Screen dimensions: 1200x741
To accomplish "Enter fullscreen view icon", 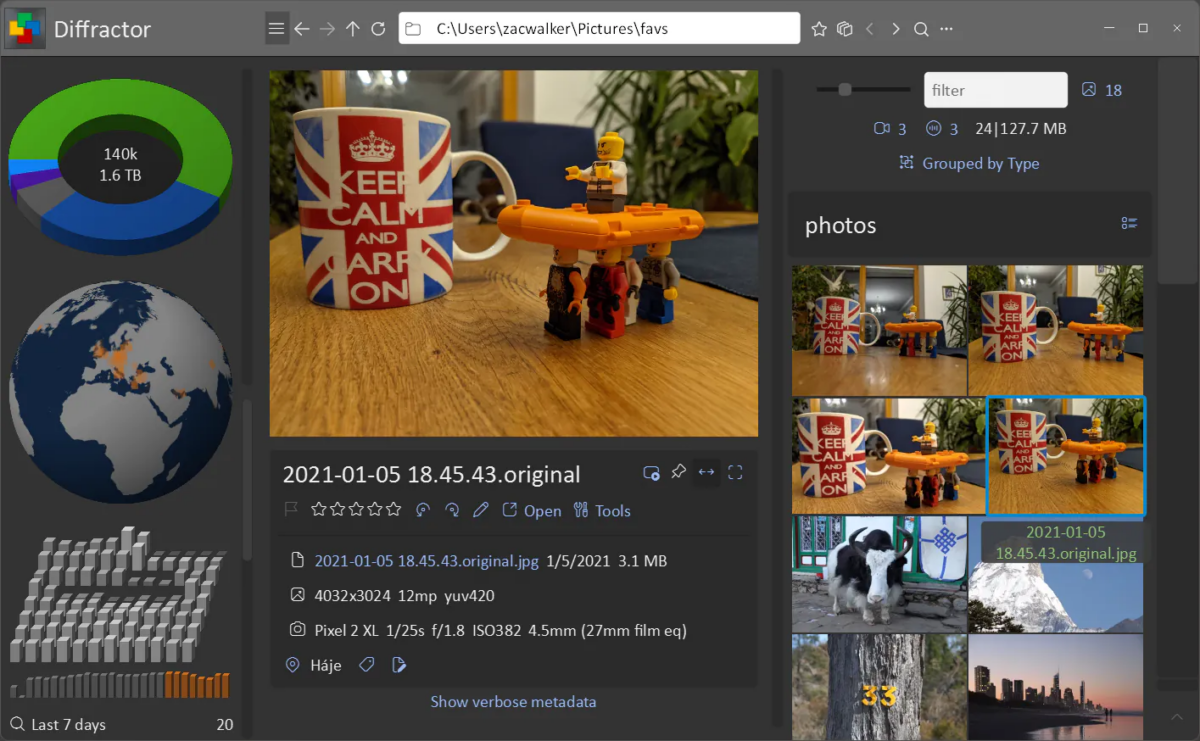I will coord(735,472).
